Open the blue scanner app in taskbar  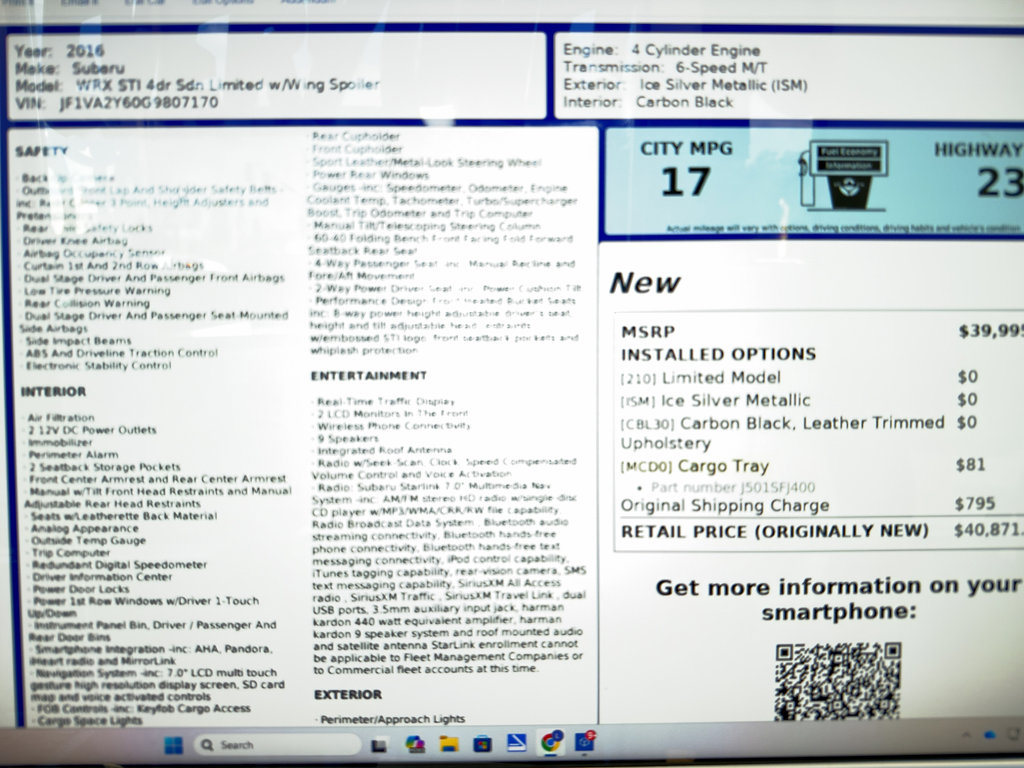(517, 743)
